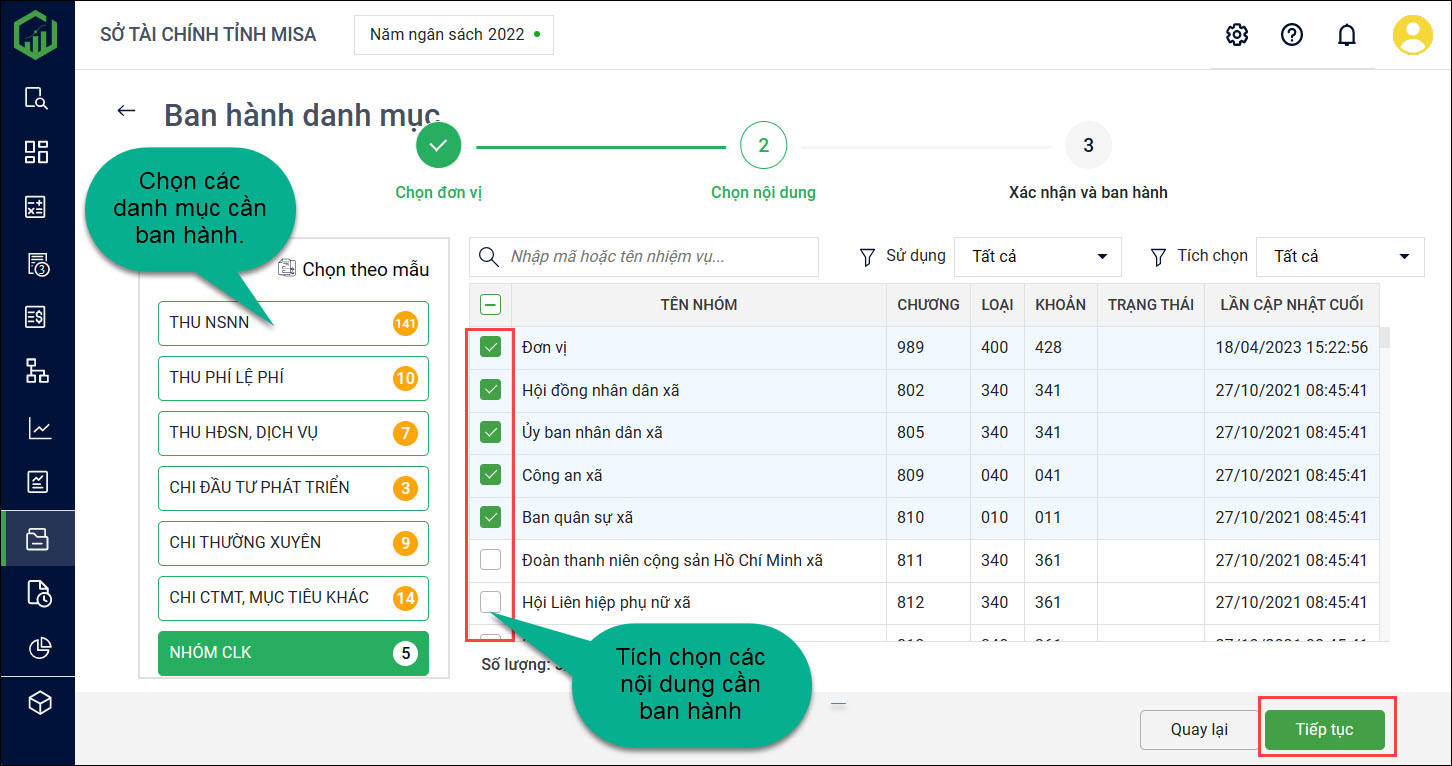Toggle the select-all checkbox in table header
Image resolution: width=1452 pixels, height=766 pixels.
(491, 305)
